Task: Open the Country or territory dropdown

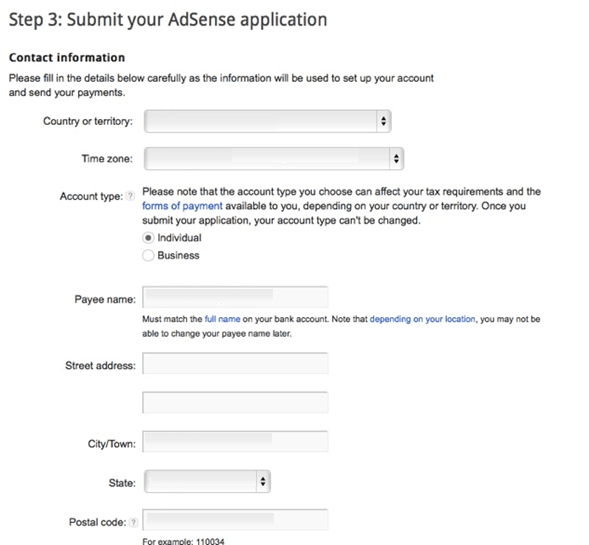Action: tap(267, 121)
